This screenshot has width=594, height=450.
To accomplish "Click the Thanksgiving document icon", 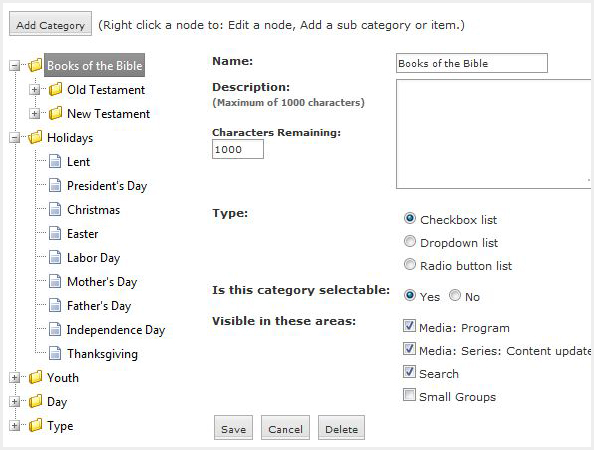I will pyautogui.click(x=55, y=353).
